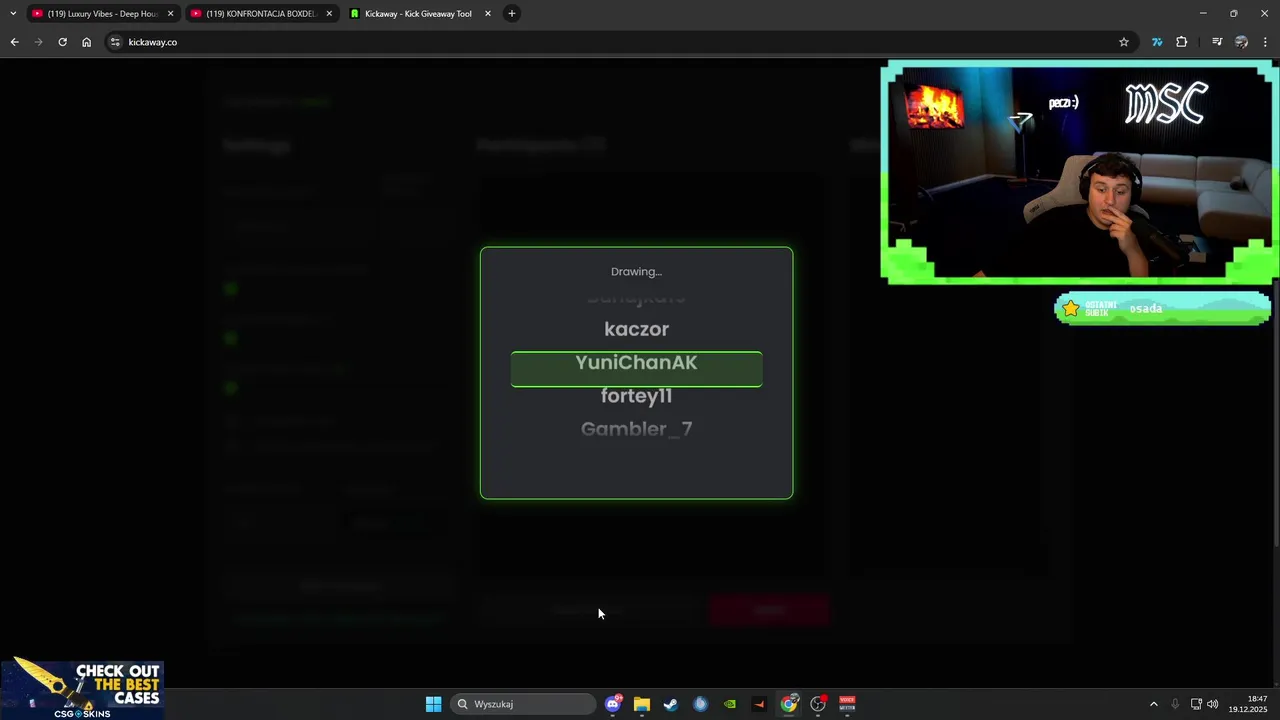The width and height of the screenshot is (1280, 720).
Task: Click the kaczor name in draw list
Action: [636, 329]
